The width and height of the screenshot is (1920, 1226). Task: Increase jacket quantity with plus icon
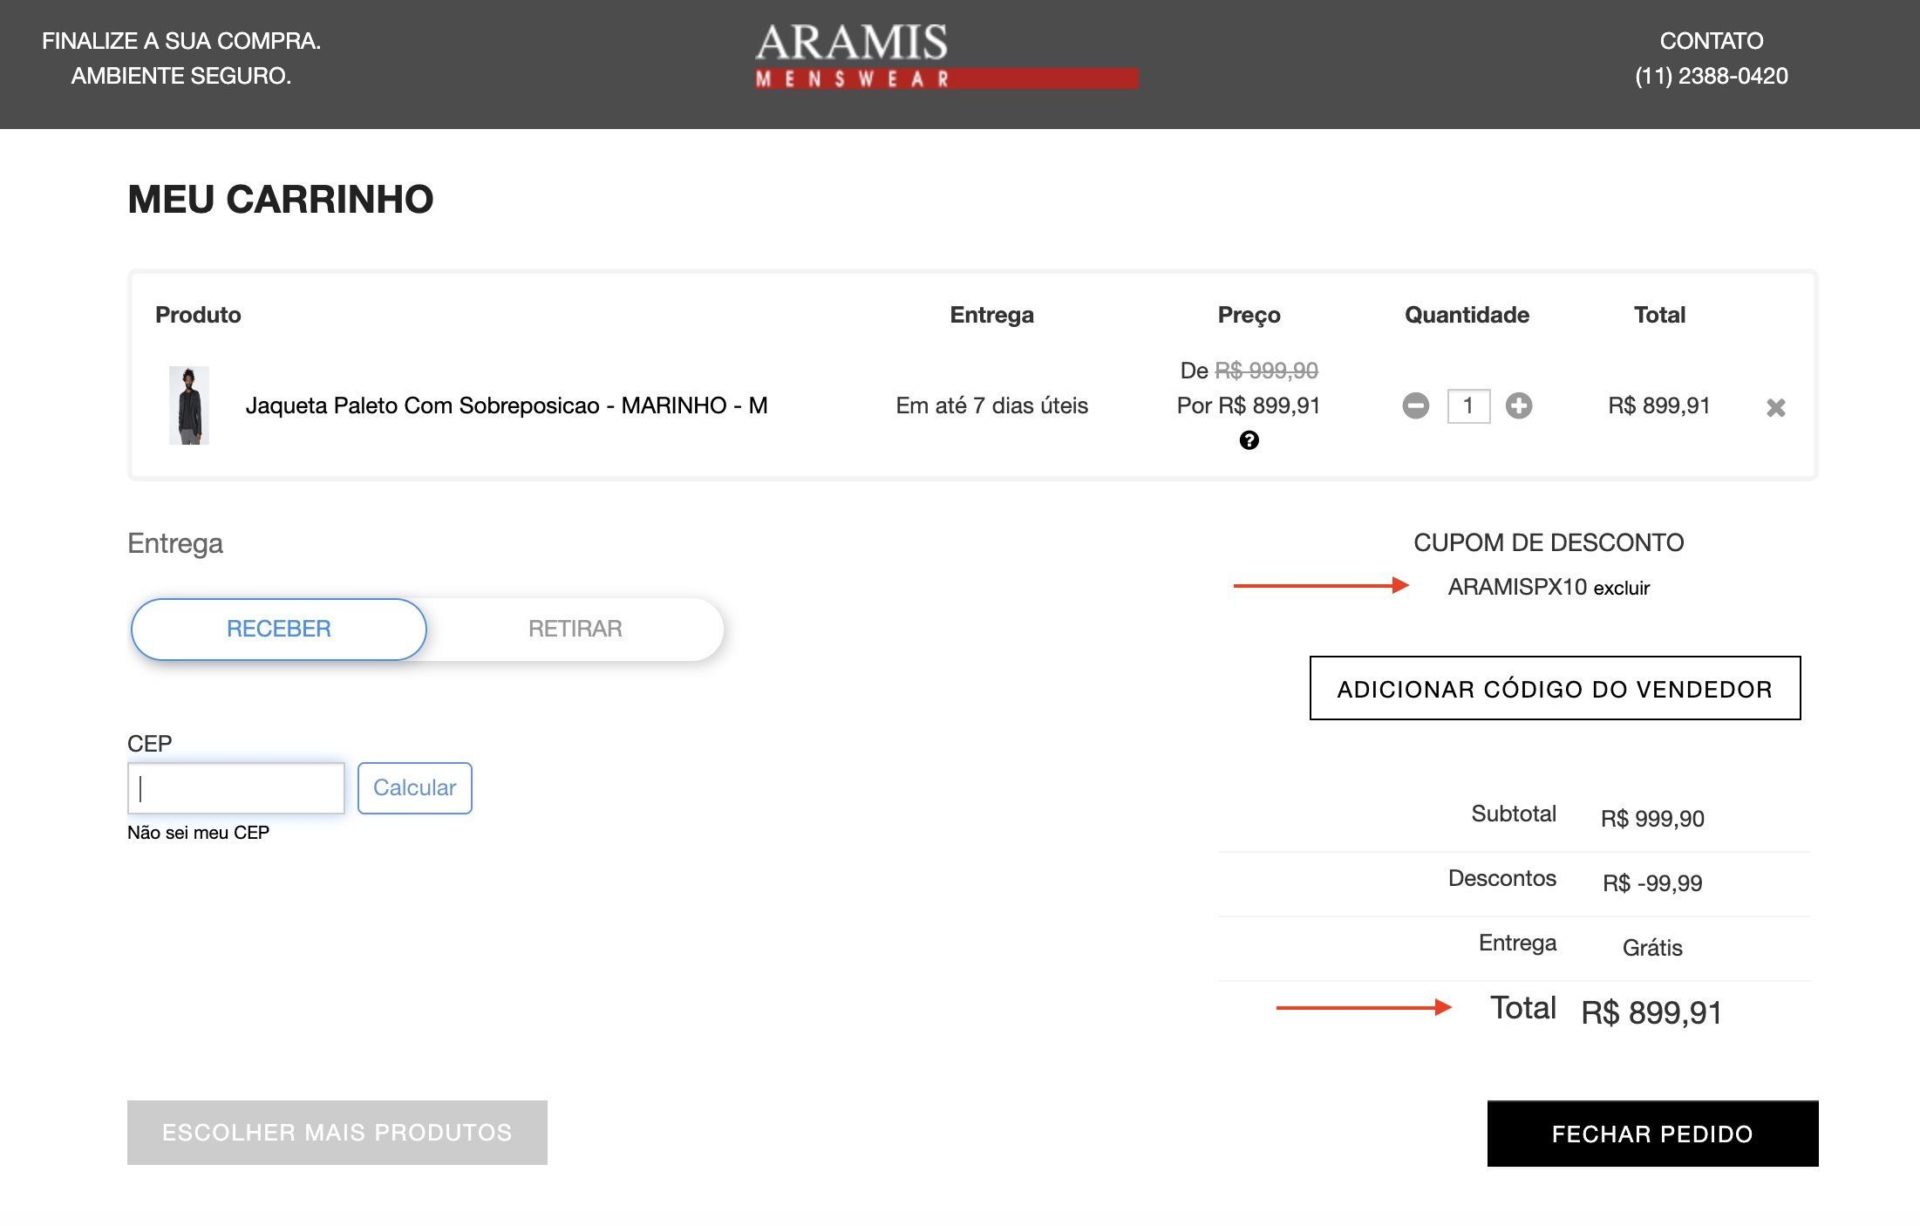click(x=1518, y=406)
